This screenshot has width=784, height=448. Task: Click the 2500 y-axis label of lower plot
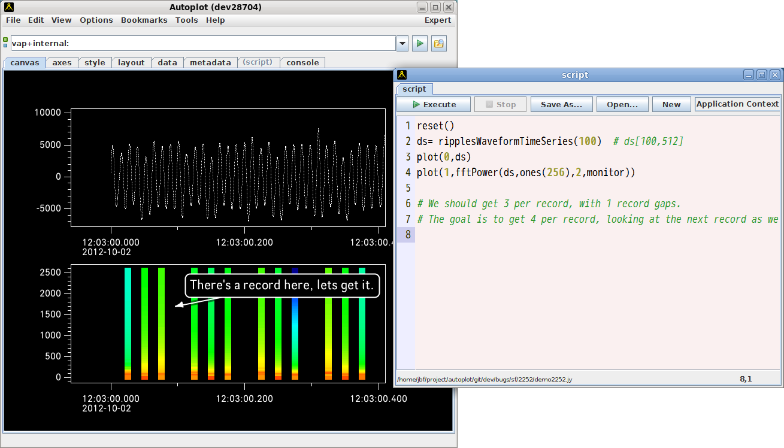pos(50,272)
